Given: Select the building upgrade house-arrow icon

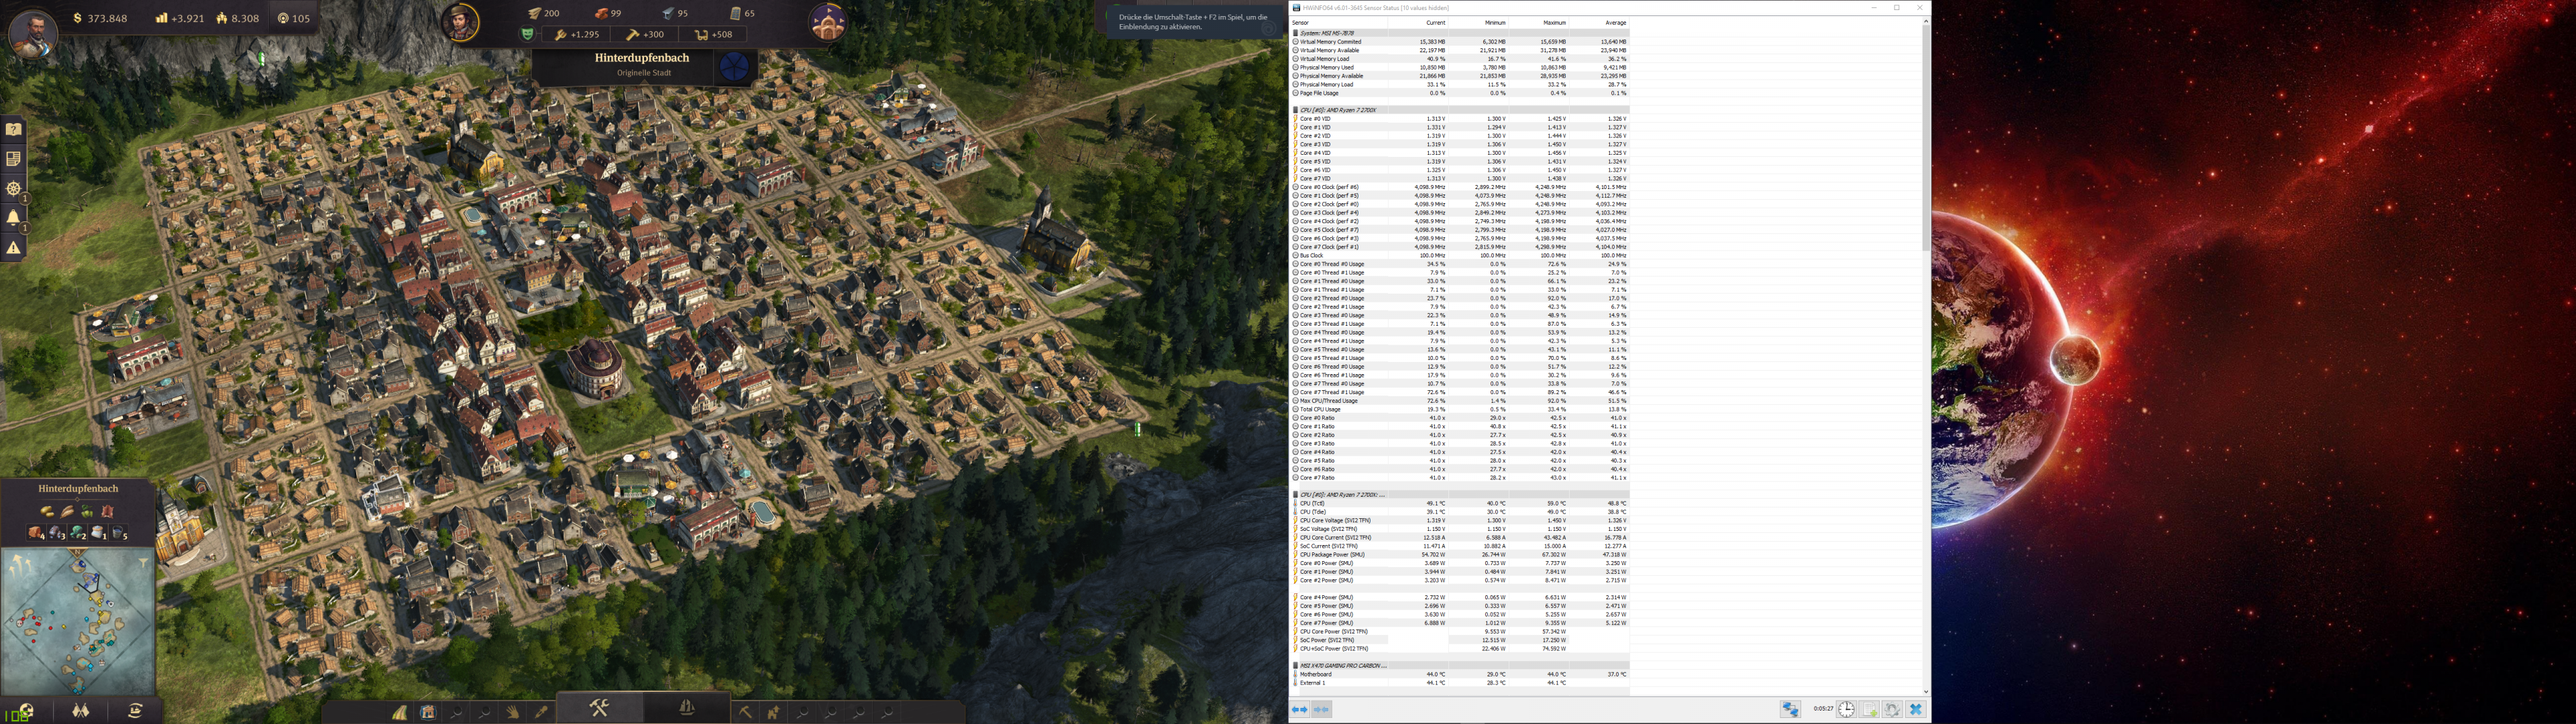Looking at the screenshot, I should (x=773, y=712).
